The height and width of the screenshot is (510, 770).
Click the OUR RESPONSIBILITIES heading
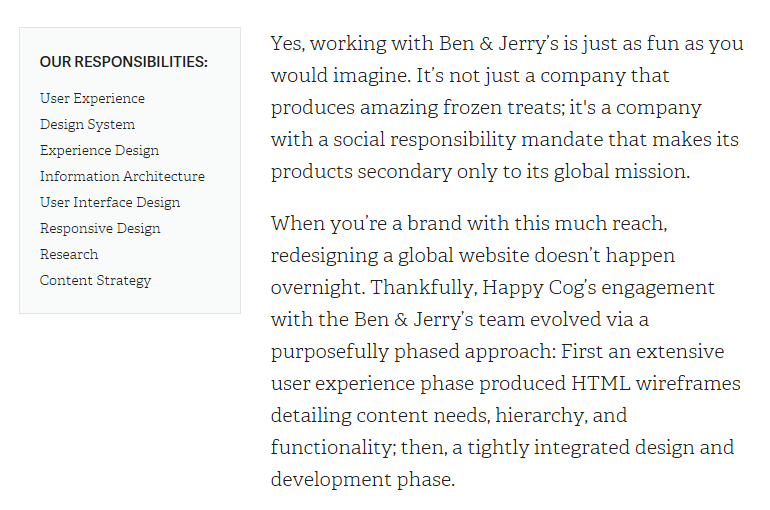click(124, 62)
